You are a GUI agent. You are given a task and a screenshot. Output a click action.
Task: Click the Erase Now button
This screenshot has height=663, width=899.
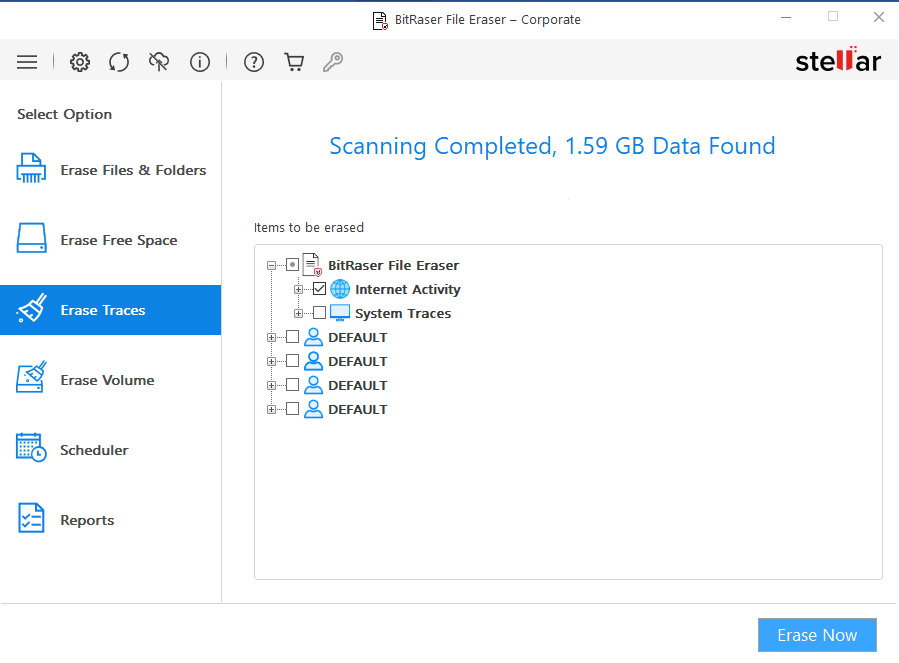tap(817, 635)
